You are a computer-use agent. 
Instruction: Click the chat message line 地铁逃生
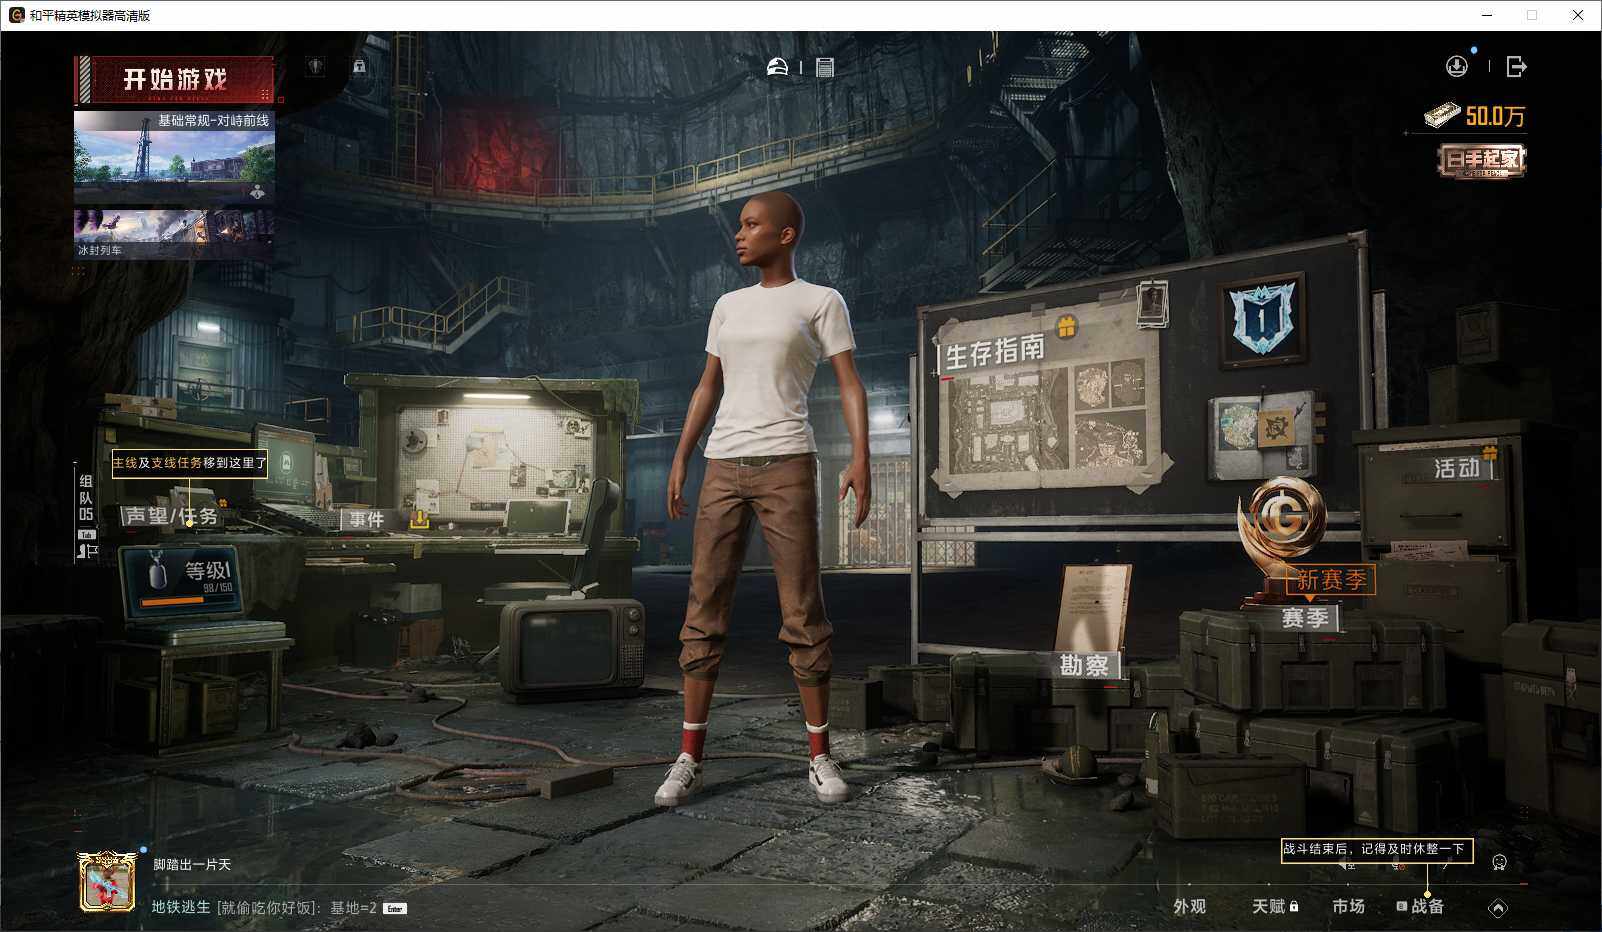click(x=264, y=908)
